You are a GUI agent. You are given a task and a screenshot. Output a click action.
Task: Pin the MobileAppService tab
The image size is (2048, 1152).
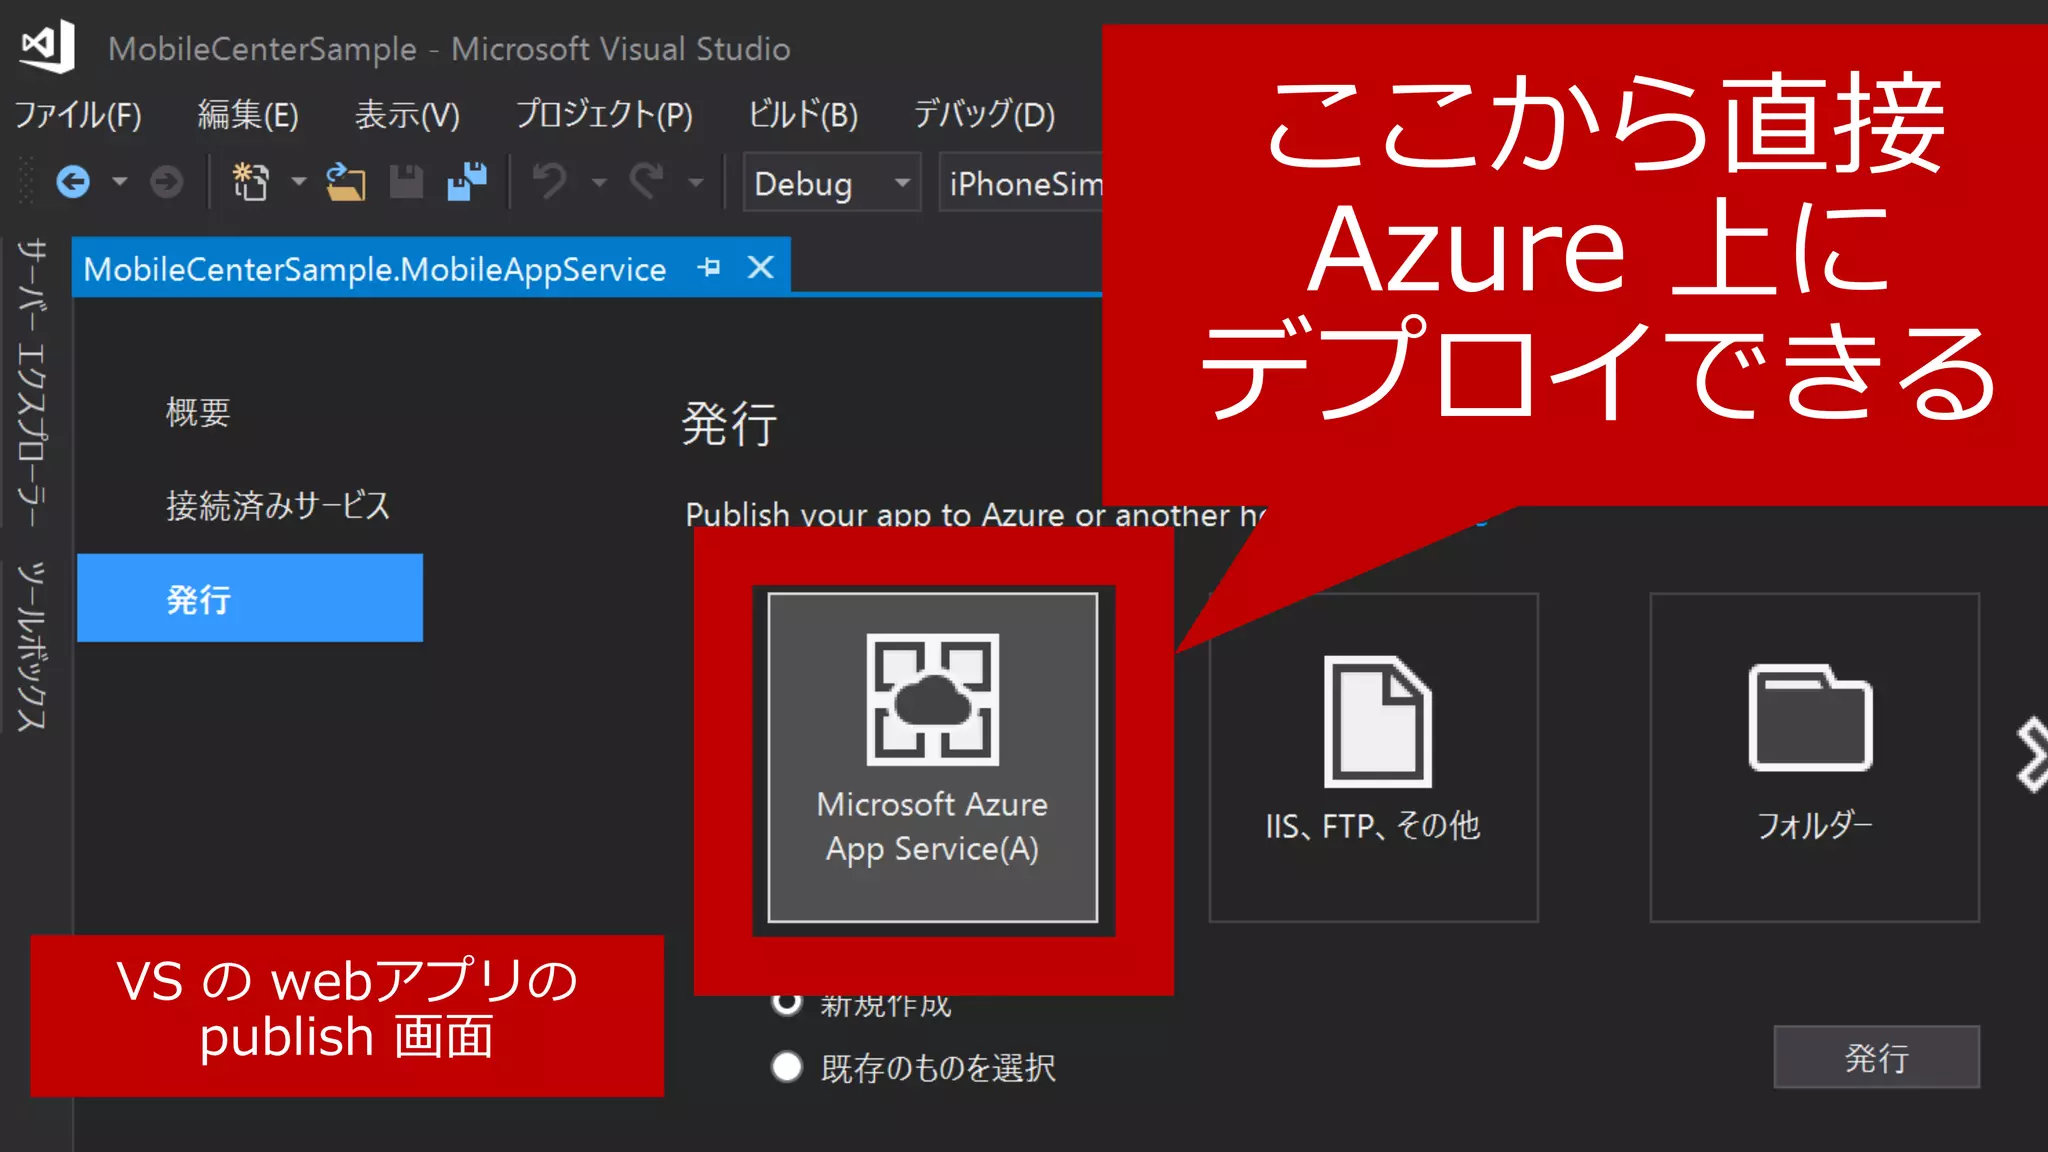click(x=709, y=268)
